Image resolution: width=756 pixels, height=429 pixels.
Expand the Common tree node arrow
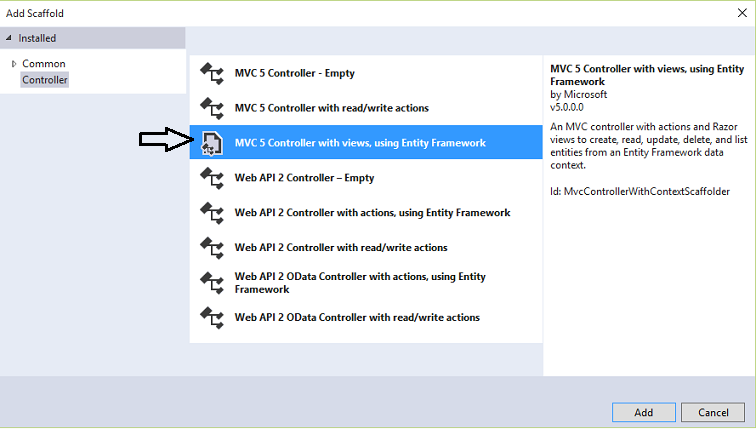(14, 64)
